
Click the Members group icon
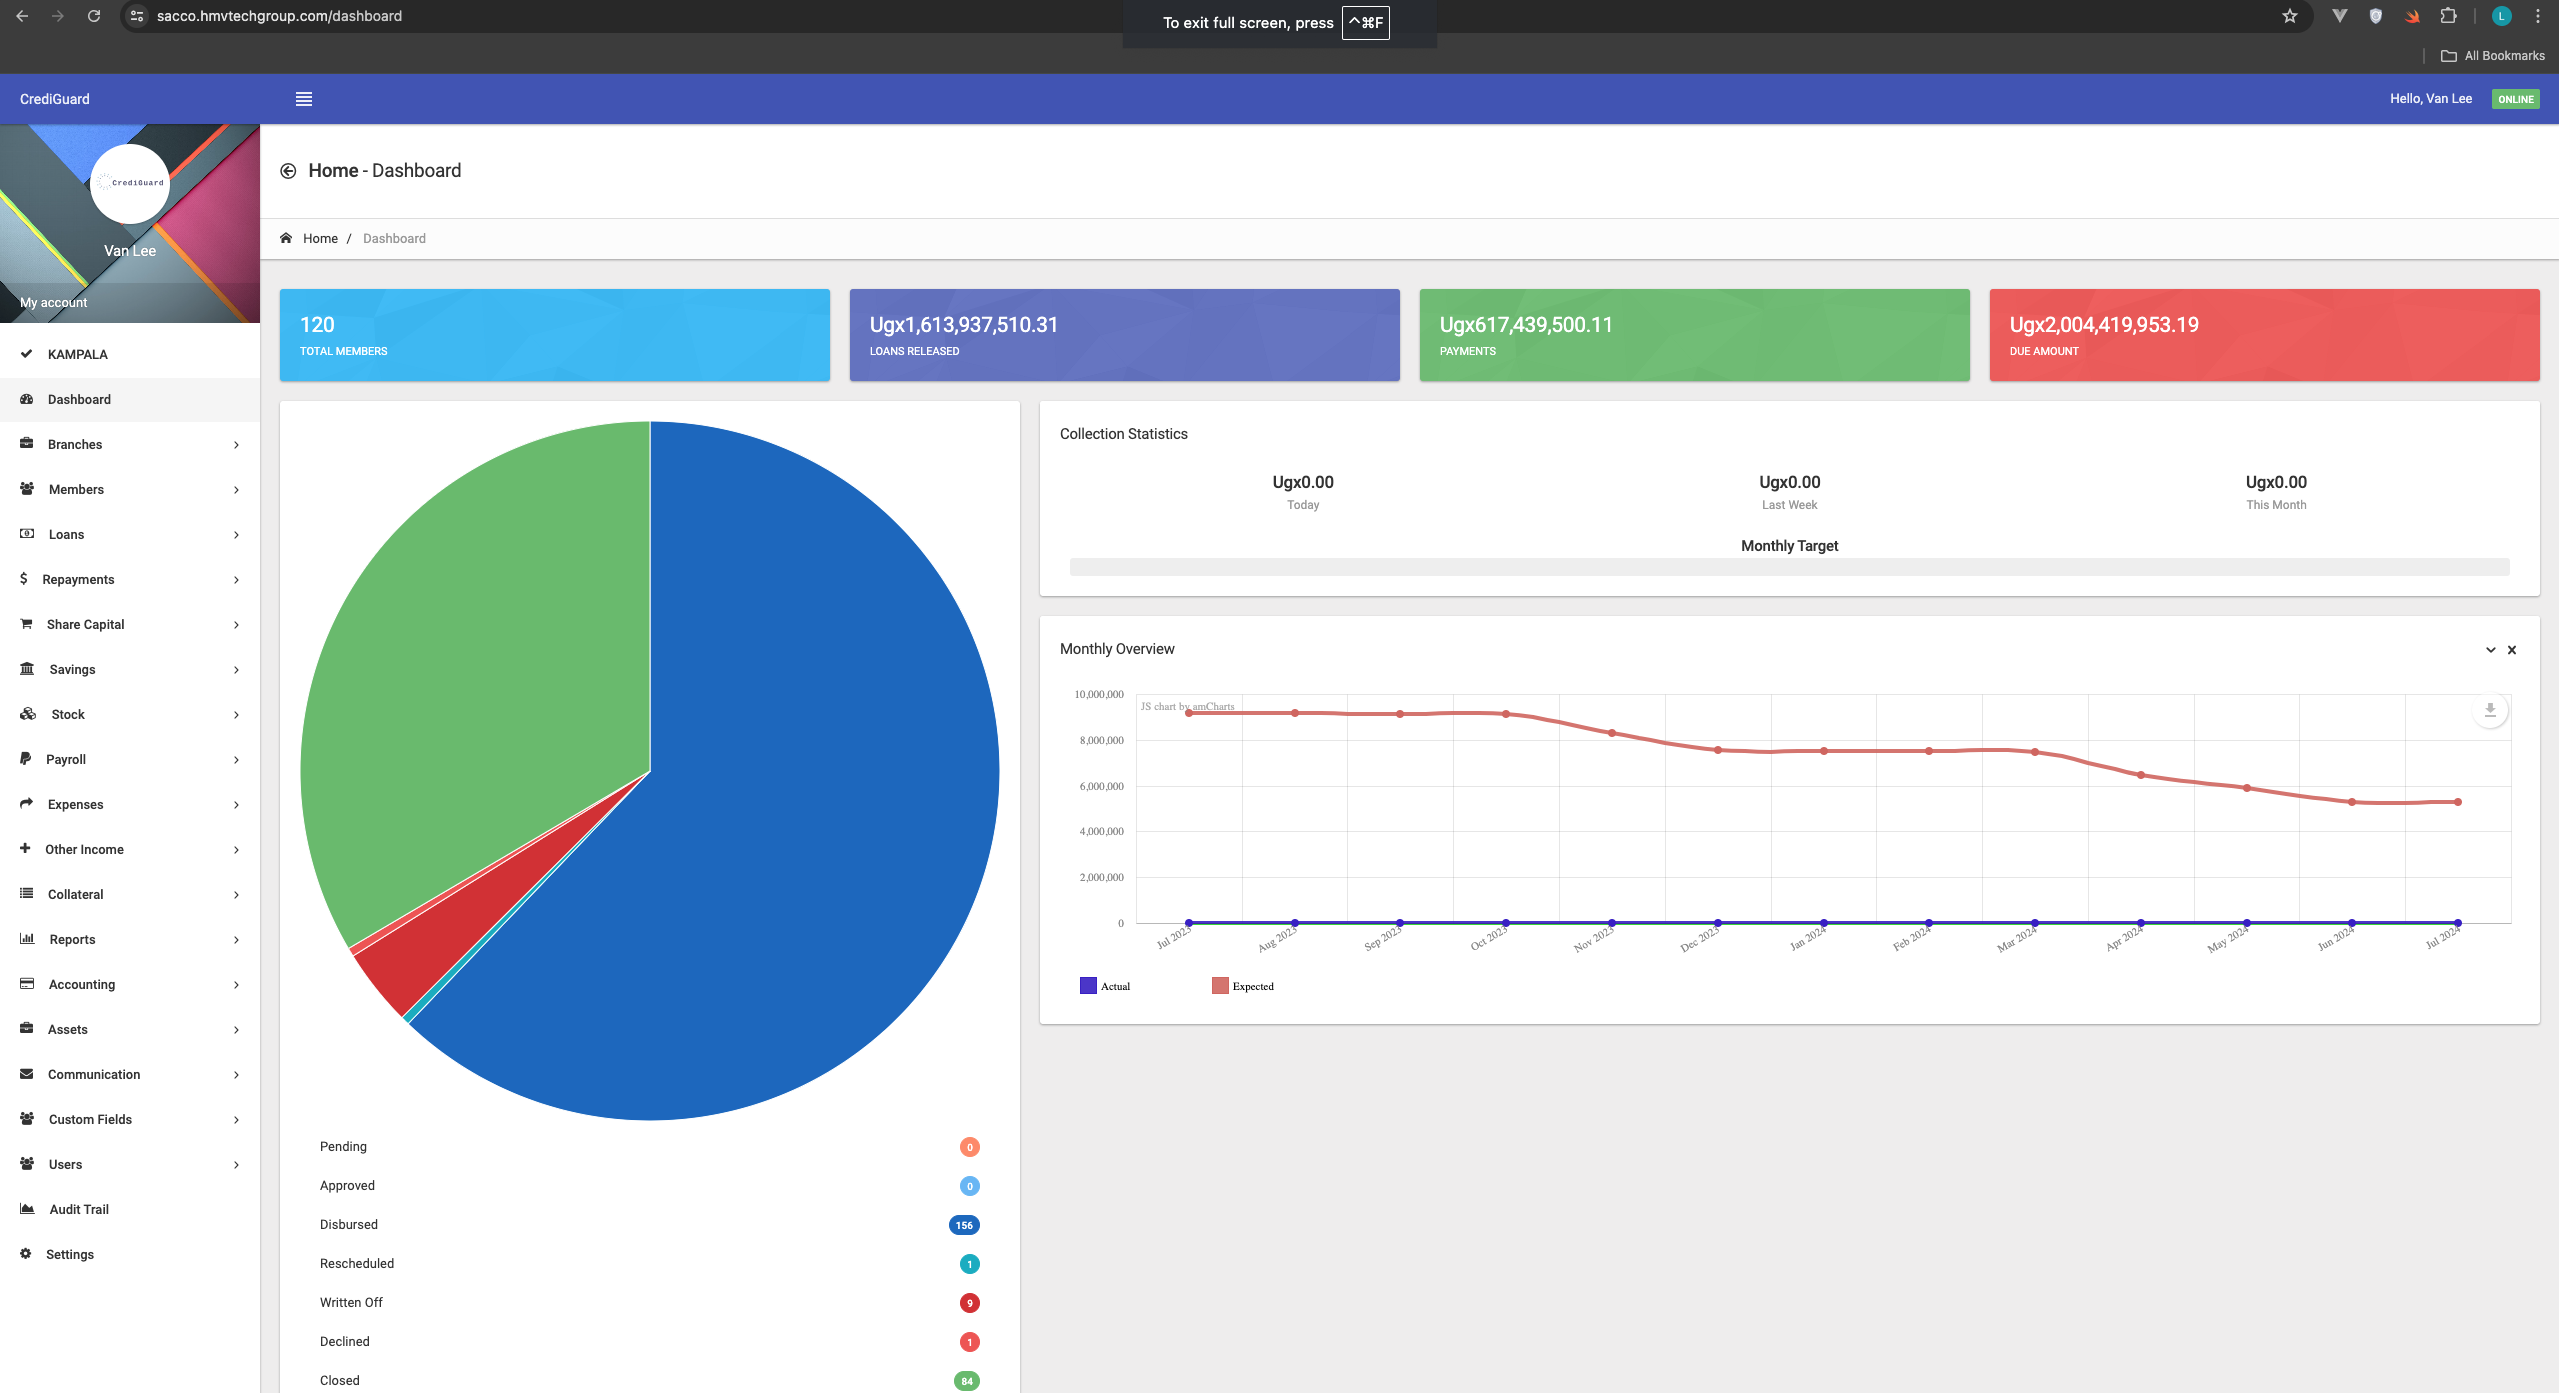pos(27,489)
